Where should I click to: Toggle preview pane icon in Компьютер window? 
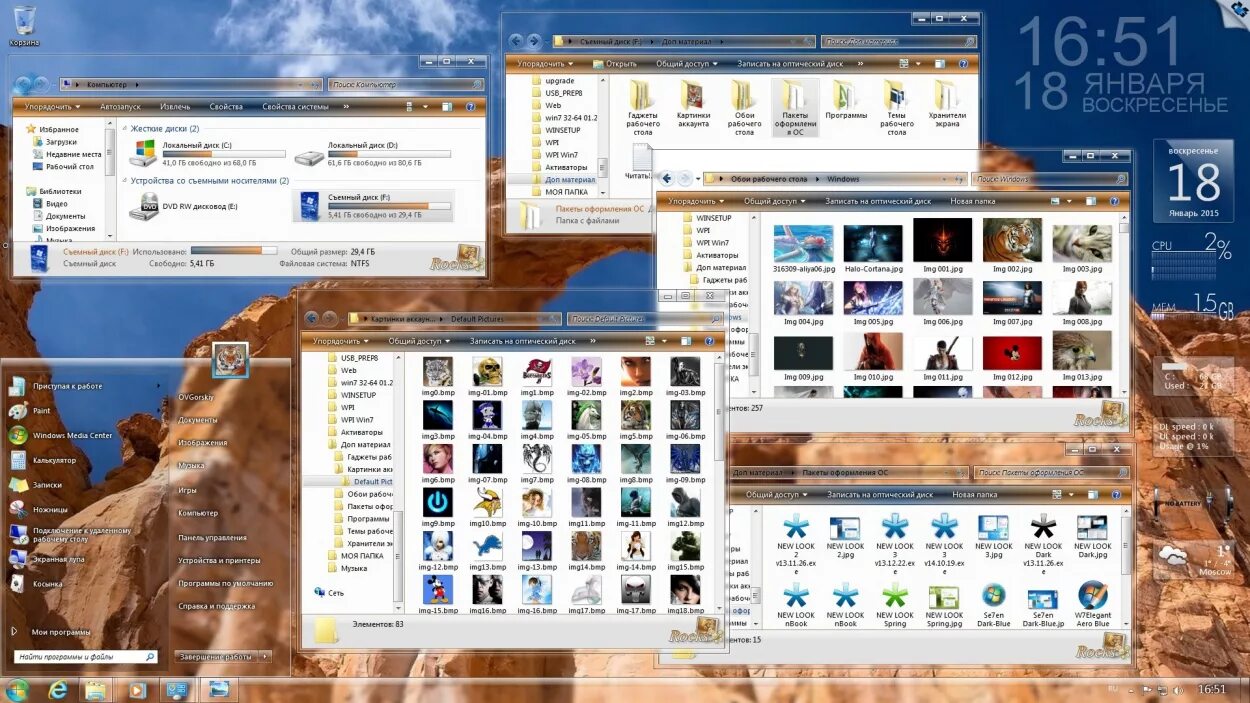coord(445,106)
